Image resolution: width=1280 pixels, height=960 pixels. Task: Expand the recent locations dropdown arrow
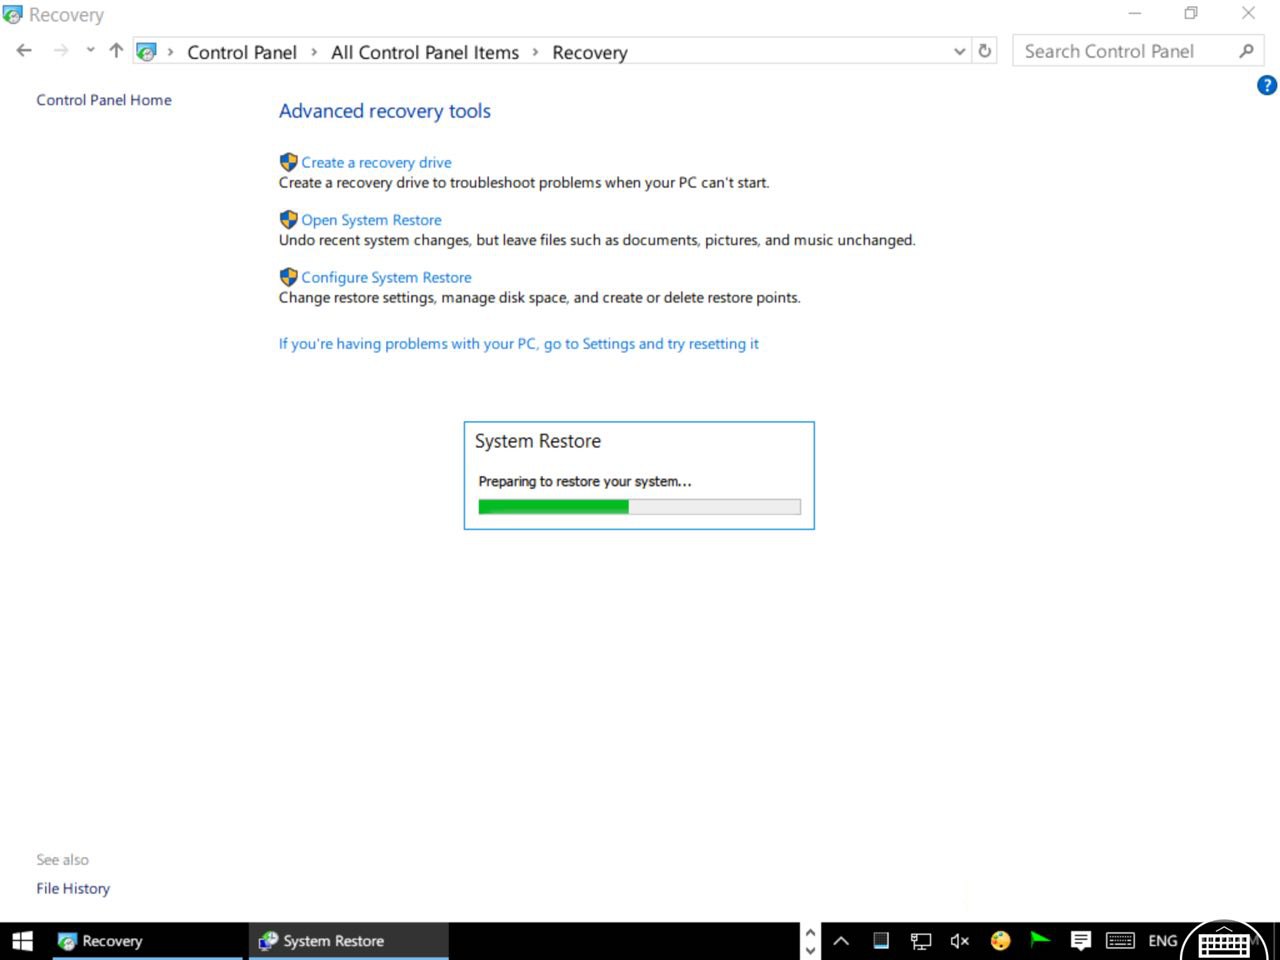click(90, 51)
